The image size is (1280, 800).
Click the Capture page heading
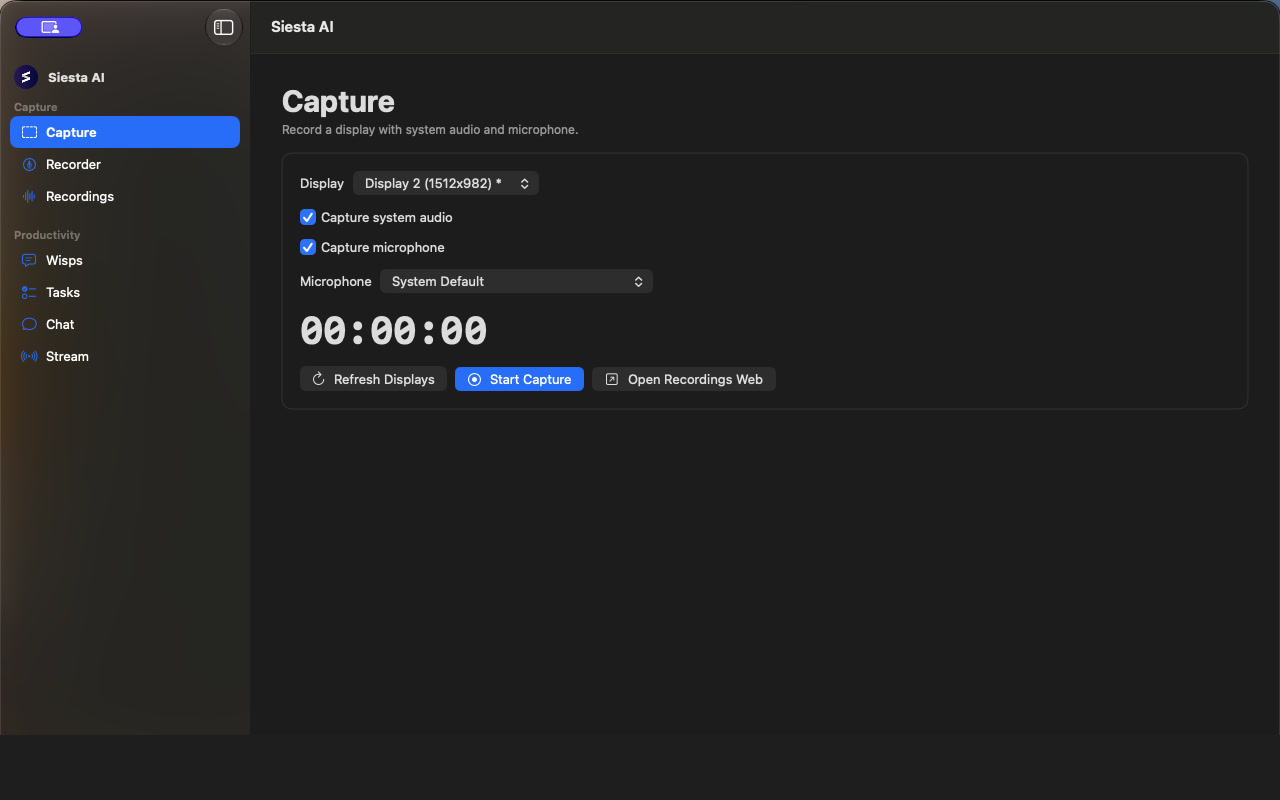point(338,101)
